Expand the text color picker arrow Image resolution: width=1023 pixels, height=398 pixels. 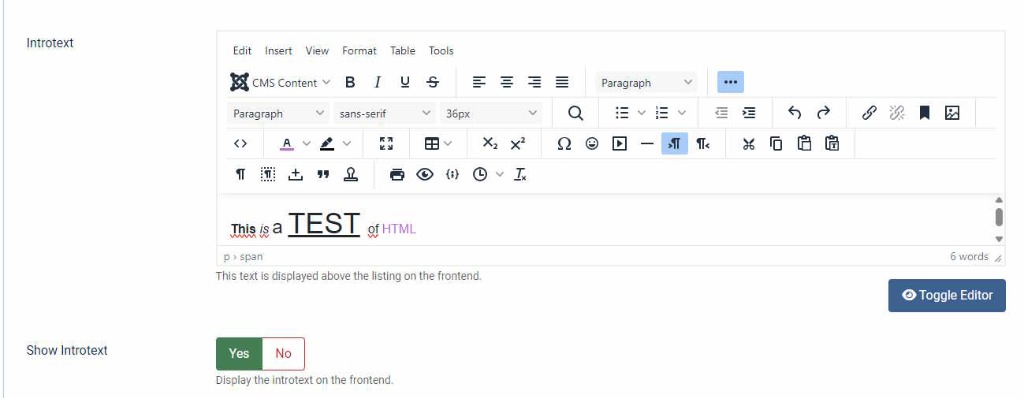(x=306, y=144)
